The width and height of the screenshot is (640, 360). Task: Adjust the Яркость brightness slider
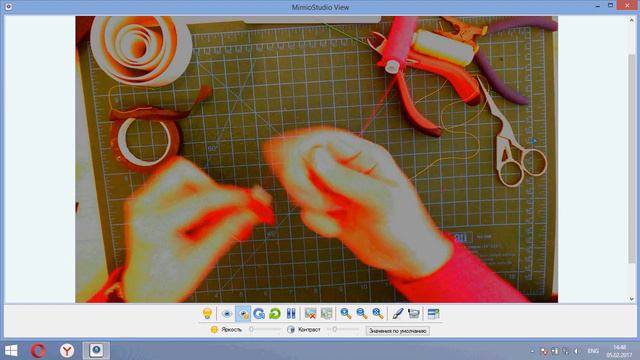(264, 329)
